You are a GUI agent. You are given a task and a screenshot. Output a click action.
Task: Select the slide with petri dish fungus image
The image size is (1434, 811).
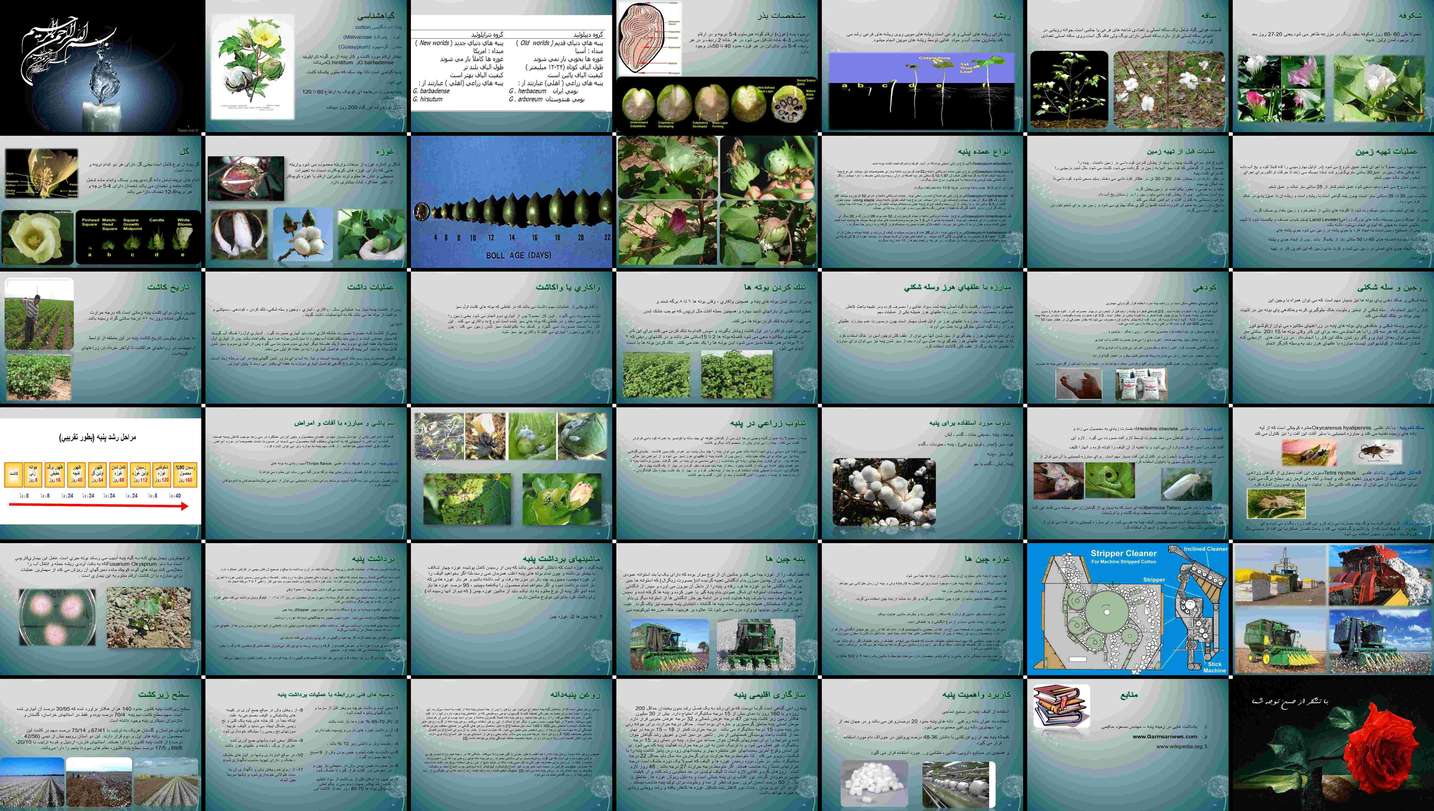click(101, 609)
